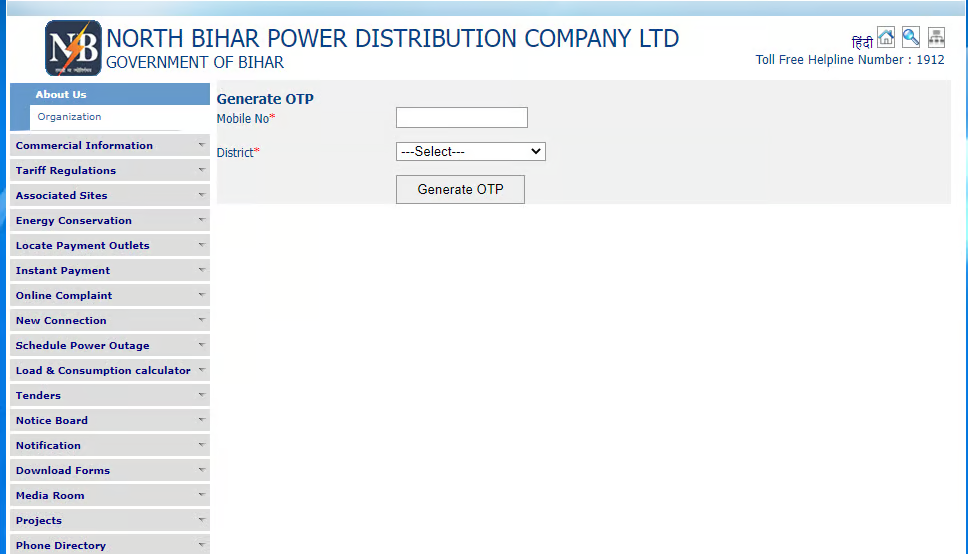968x554 pixels.
Task: Switch language to Hindi (हिंदी)
Action: [x=862, y=42]
